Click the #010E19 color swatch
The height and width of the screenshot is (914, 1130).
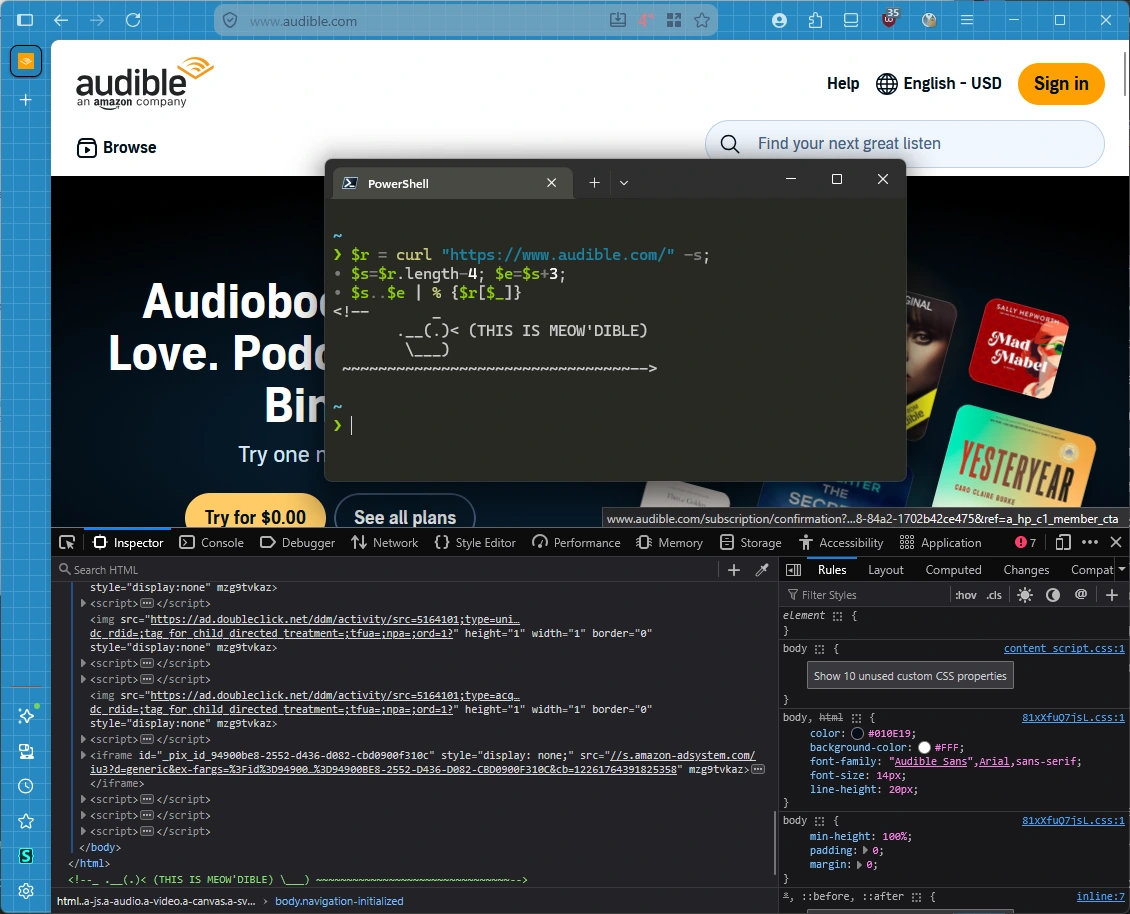coord(857,733)
